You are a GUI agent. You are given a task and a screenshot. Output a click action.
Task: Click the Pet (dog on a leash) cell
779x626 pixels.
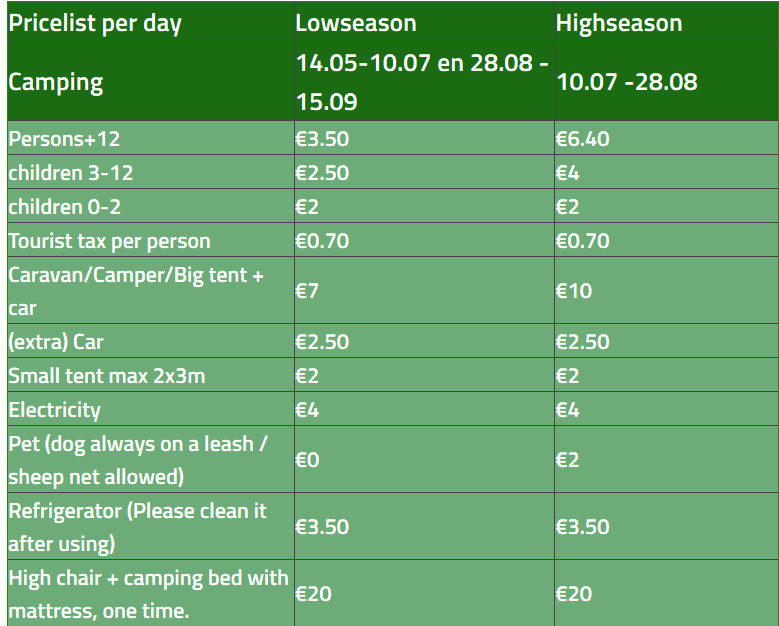click(151, 460)
